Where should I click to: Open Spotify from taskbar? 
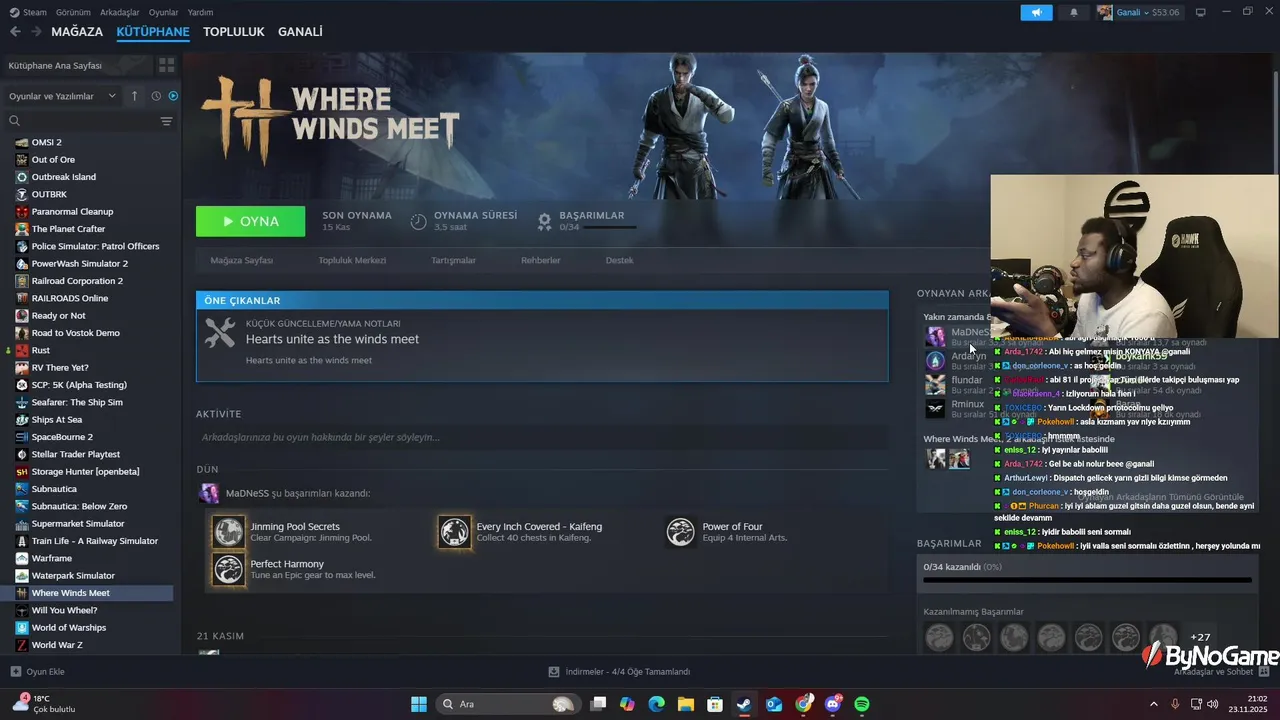[x=862, y=704]
